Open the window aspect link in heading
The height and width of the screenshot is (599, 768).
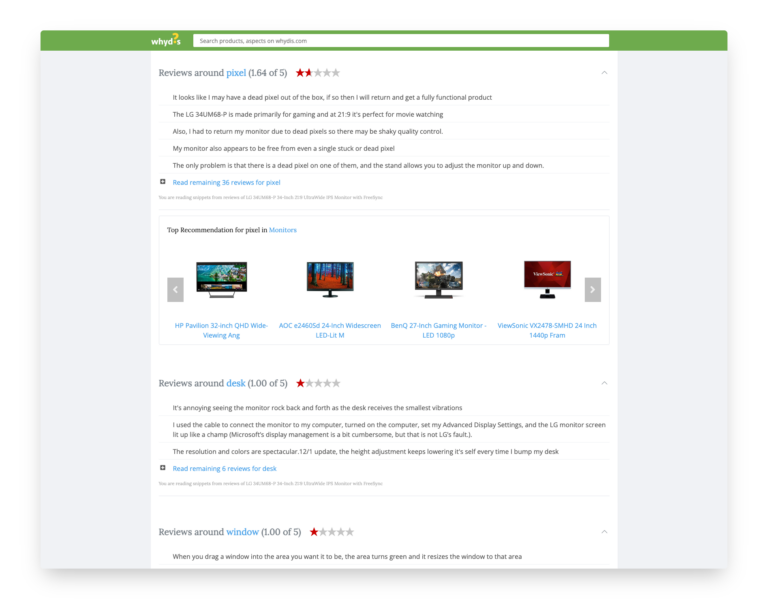pos(242,532)
